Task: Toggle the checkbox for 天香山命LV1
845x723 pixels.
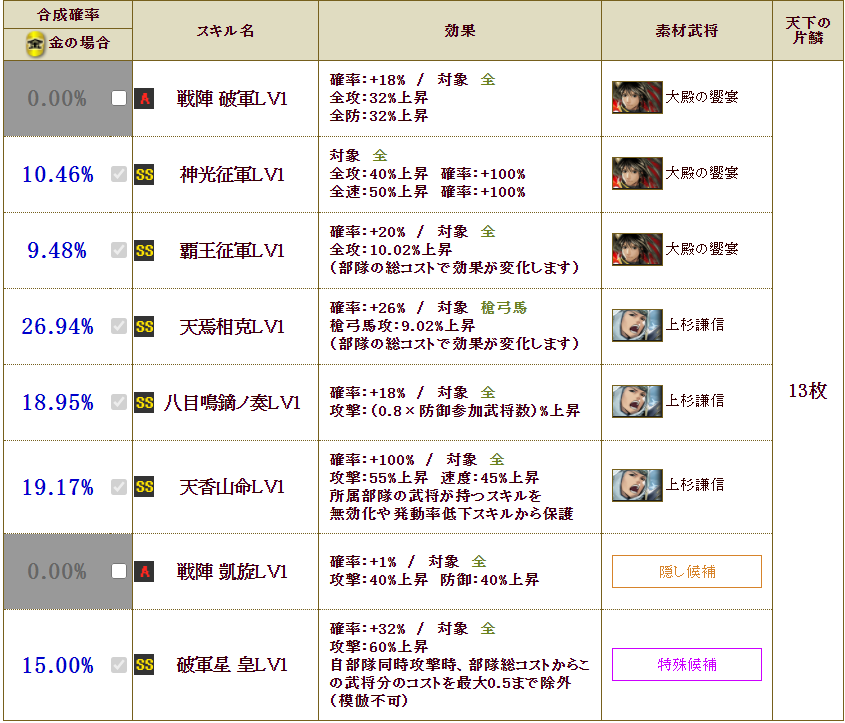Action: click(x=119, y=487)
